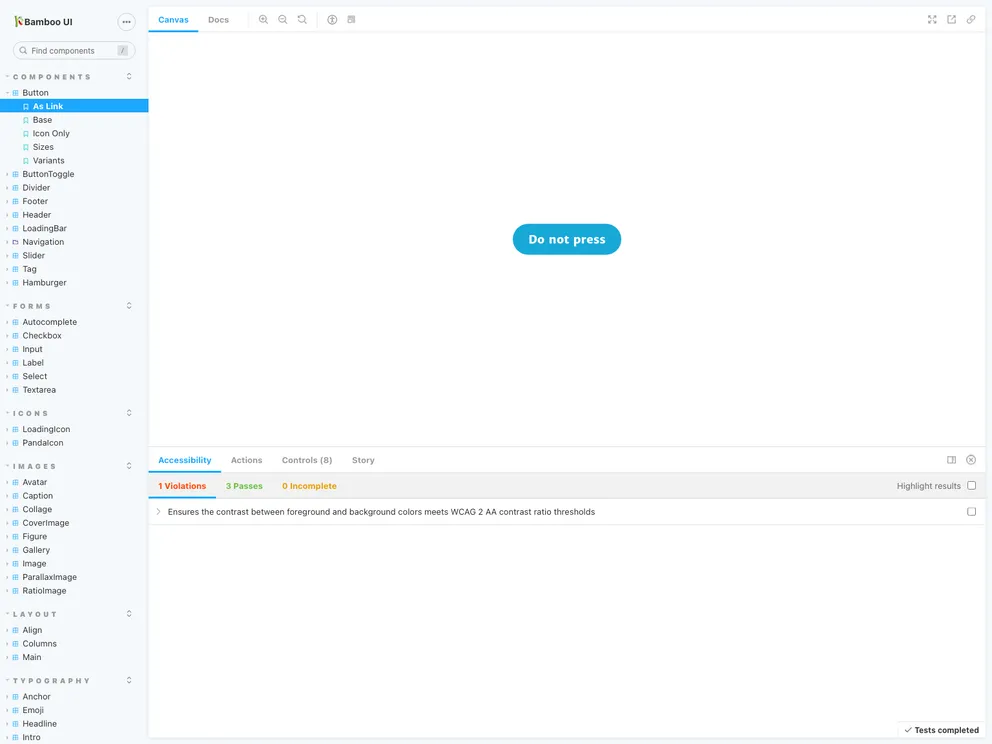Click the Find components search field
The image size is (992, 744).
70,49
